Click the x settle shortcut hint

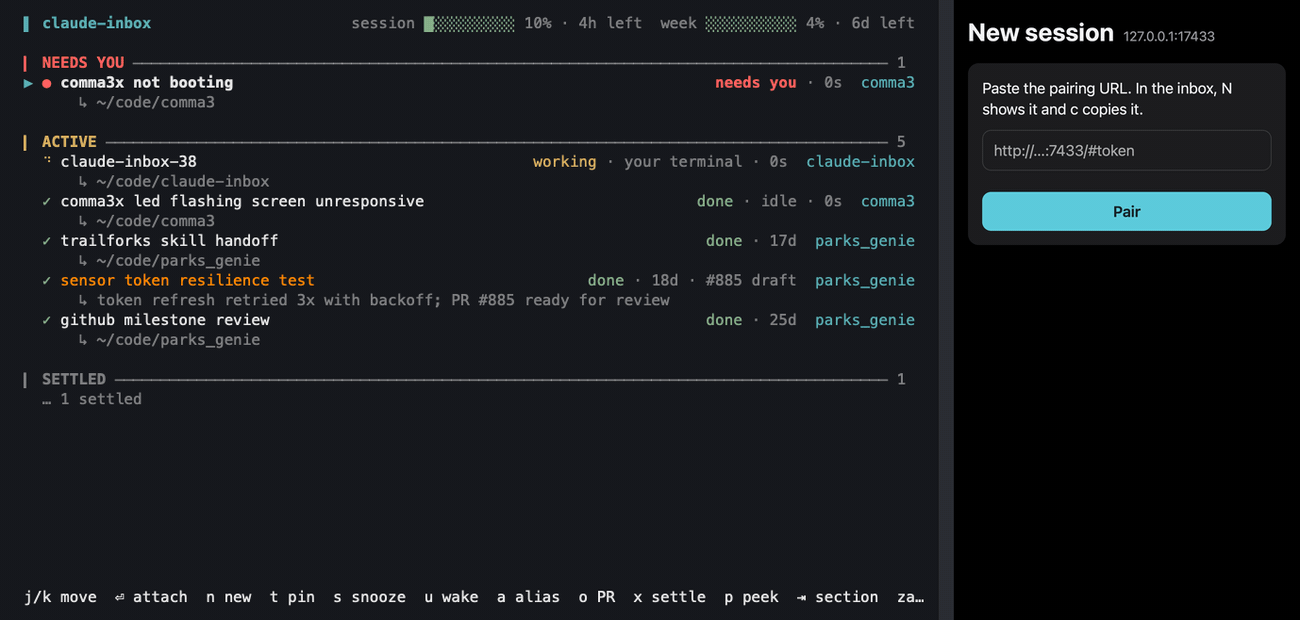point(669,597)
